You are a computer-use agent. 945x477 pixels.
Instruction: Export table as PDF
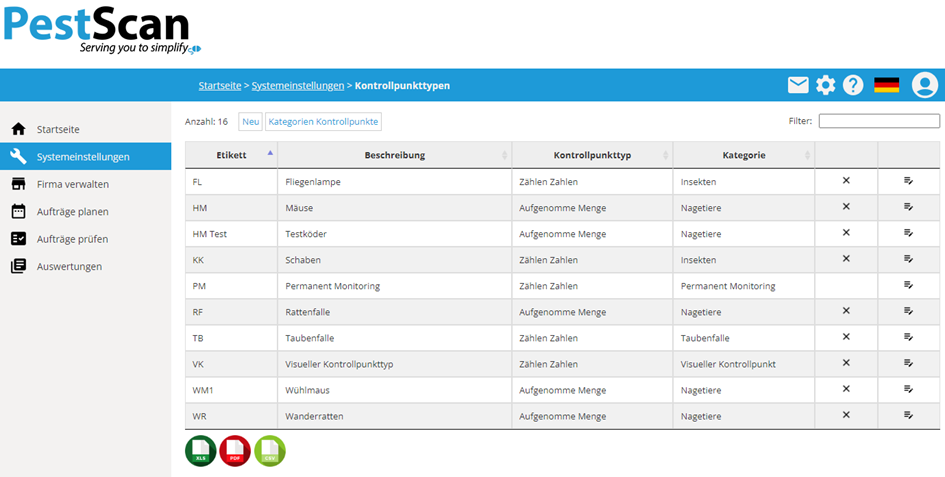tap(235, 451)
